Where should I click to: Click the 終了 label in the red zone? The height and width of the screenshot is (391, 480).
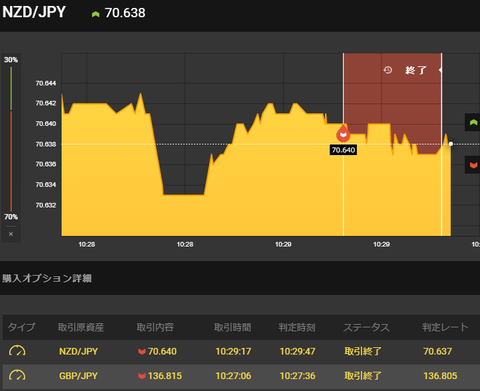416,70
